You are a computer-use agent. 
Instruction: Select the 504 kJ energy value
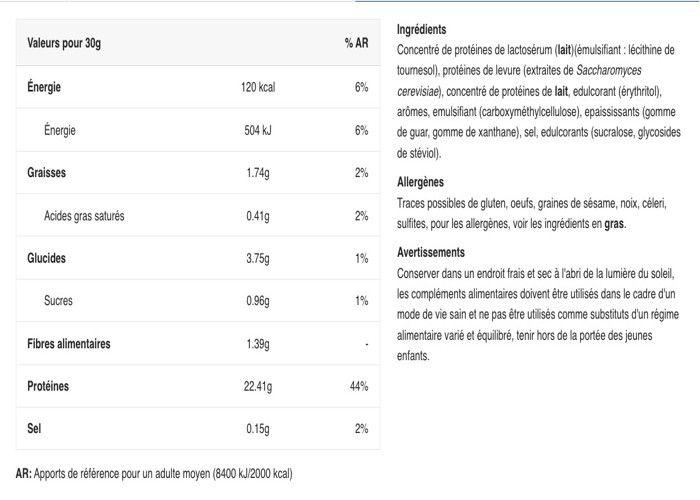[258, 130]
